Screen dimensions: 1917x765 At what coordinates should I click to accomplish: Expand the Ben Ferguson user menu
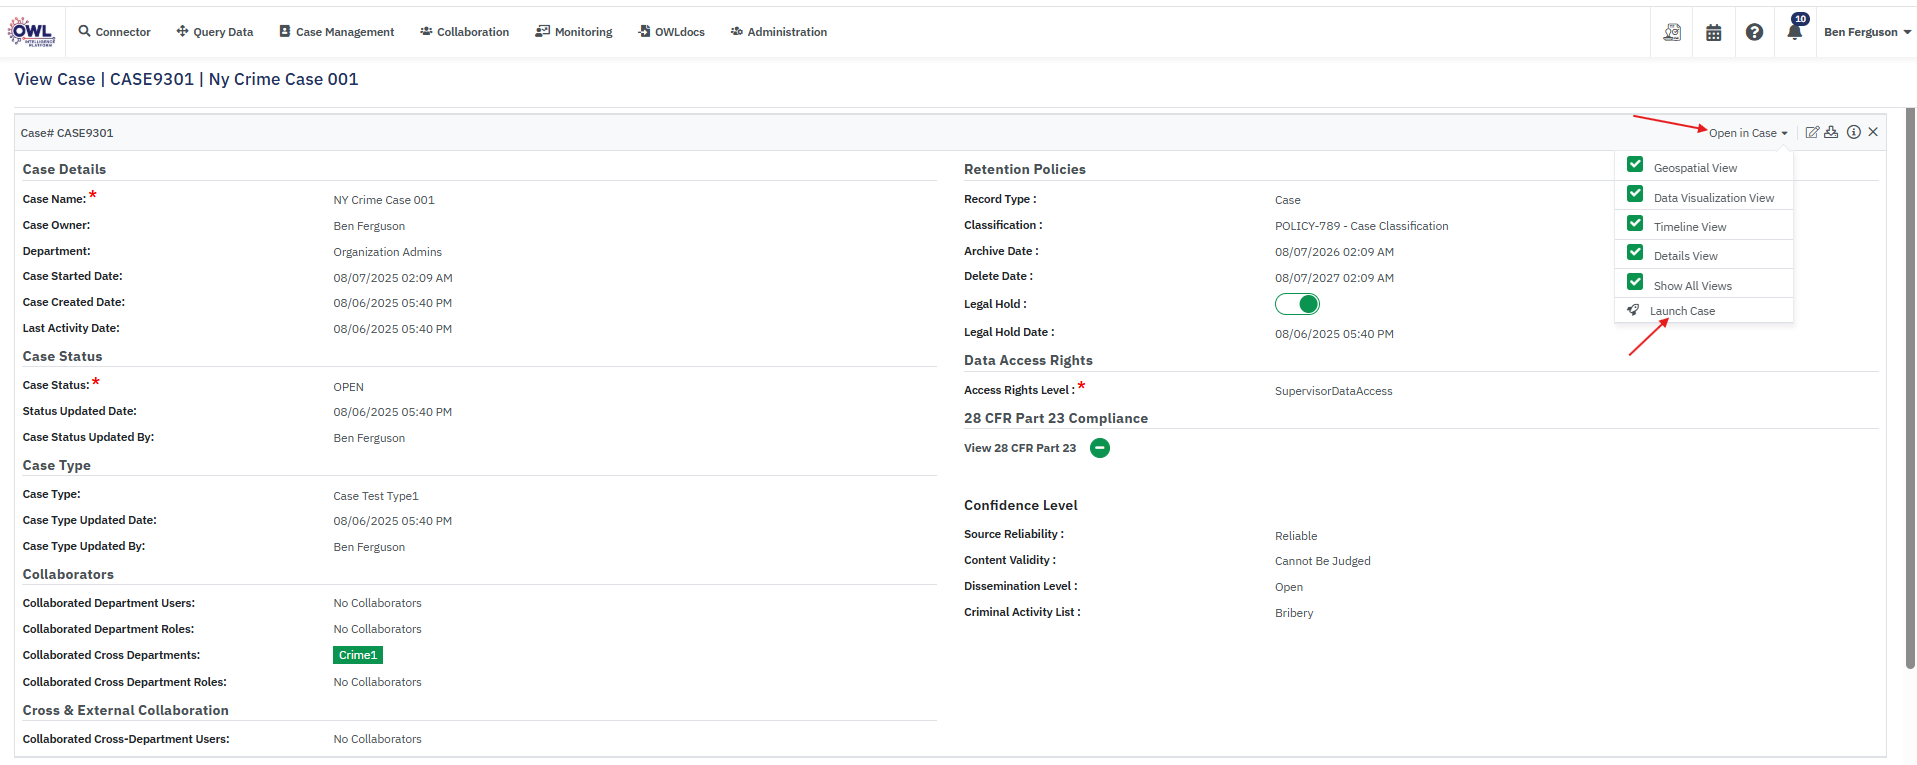coord(1866,32)
